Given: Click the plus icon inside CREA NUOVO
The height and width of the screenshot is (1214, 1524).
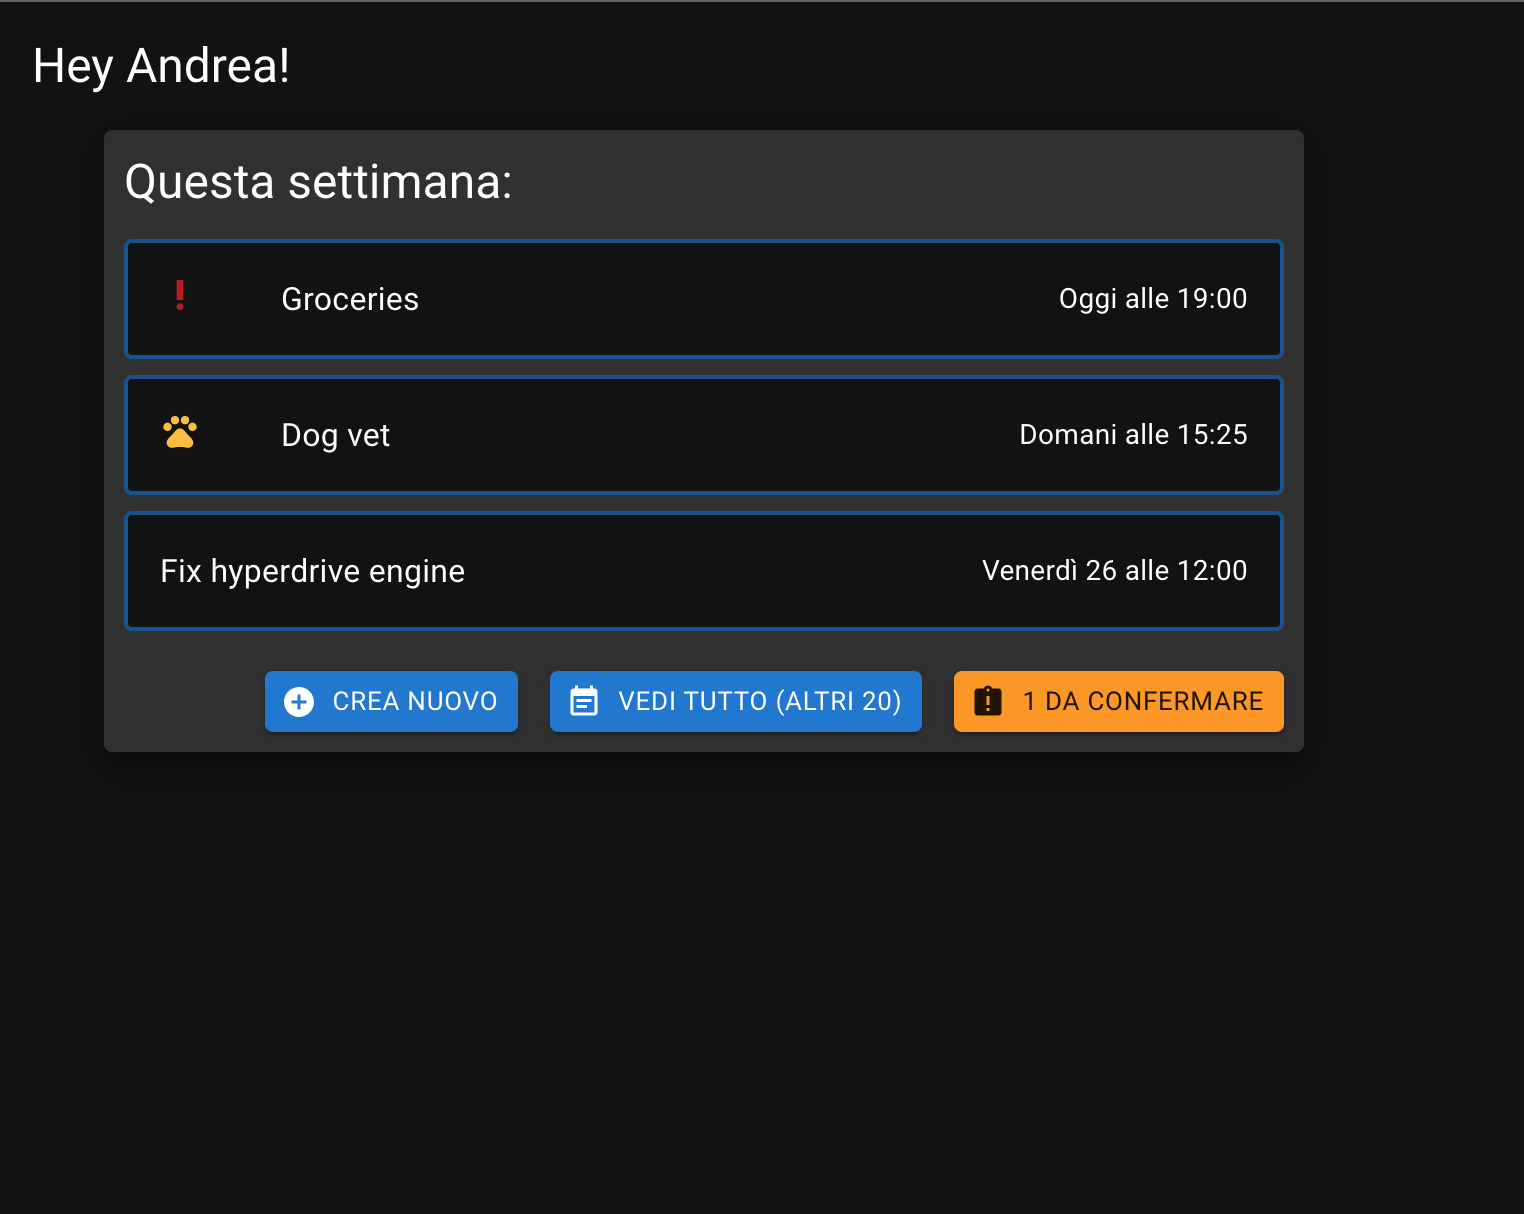Looking at the screenshot, I should click(x=298, y=701).
